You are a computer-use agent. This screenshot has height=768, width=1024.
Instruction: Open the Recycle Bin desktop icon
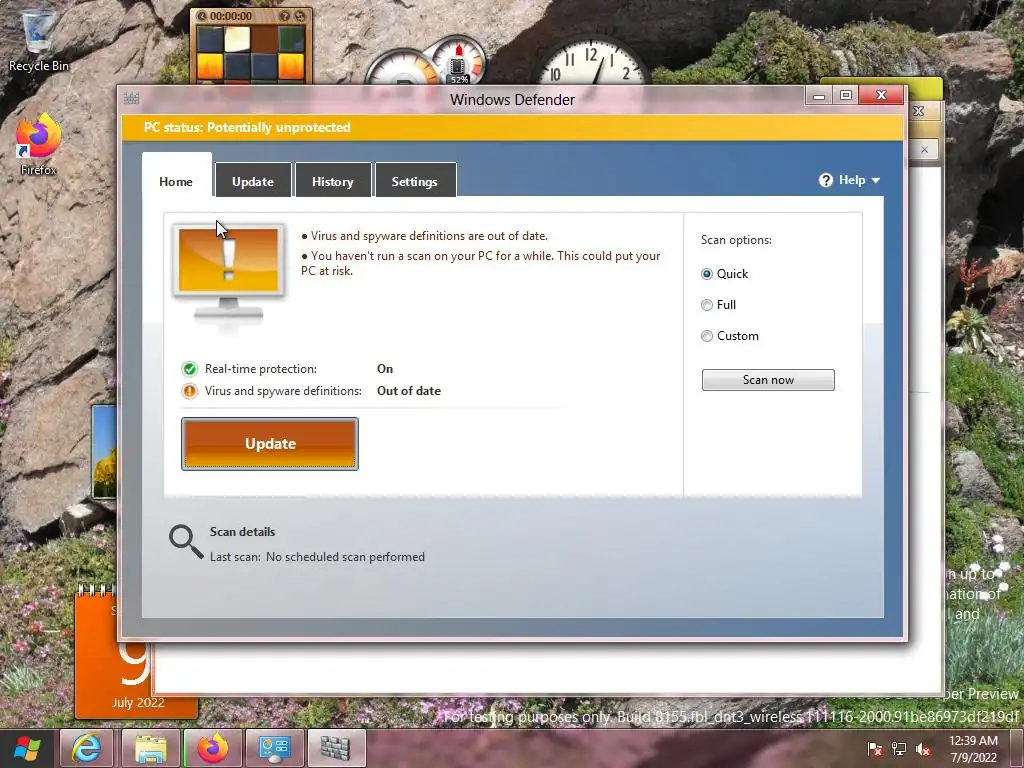click(x=38, y=40)
